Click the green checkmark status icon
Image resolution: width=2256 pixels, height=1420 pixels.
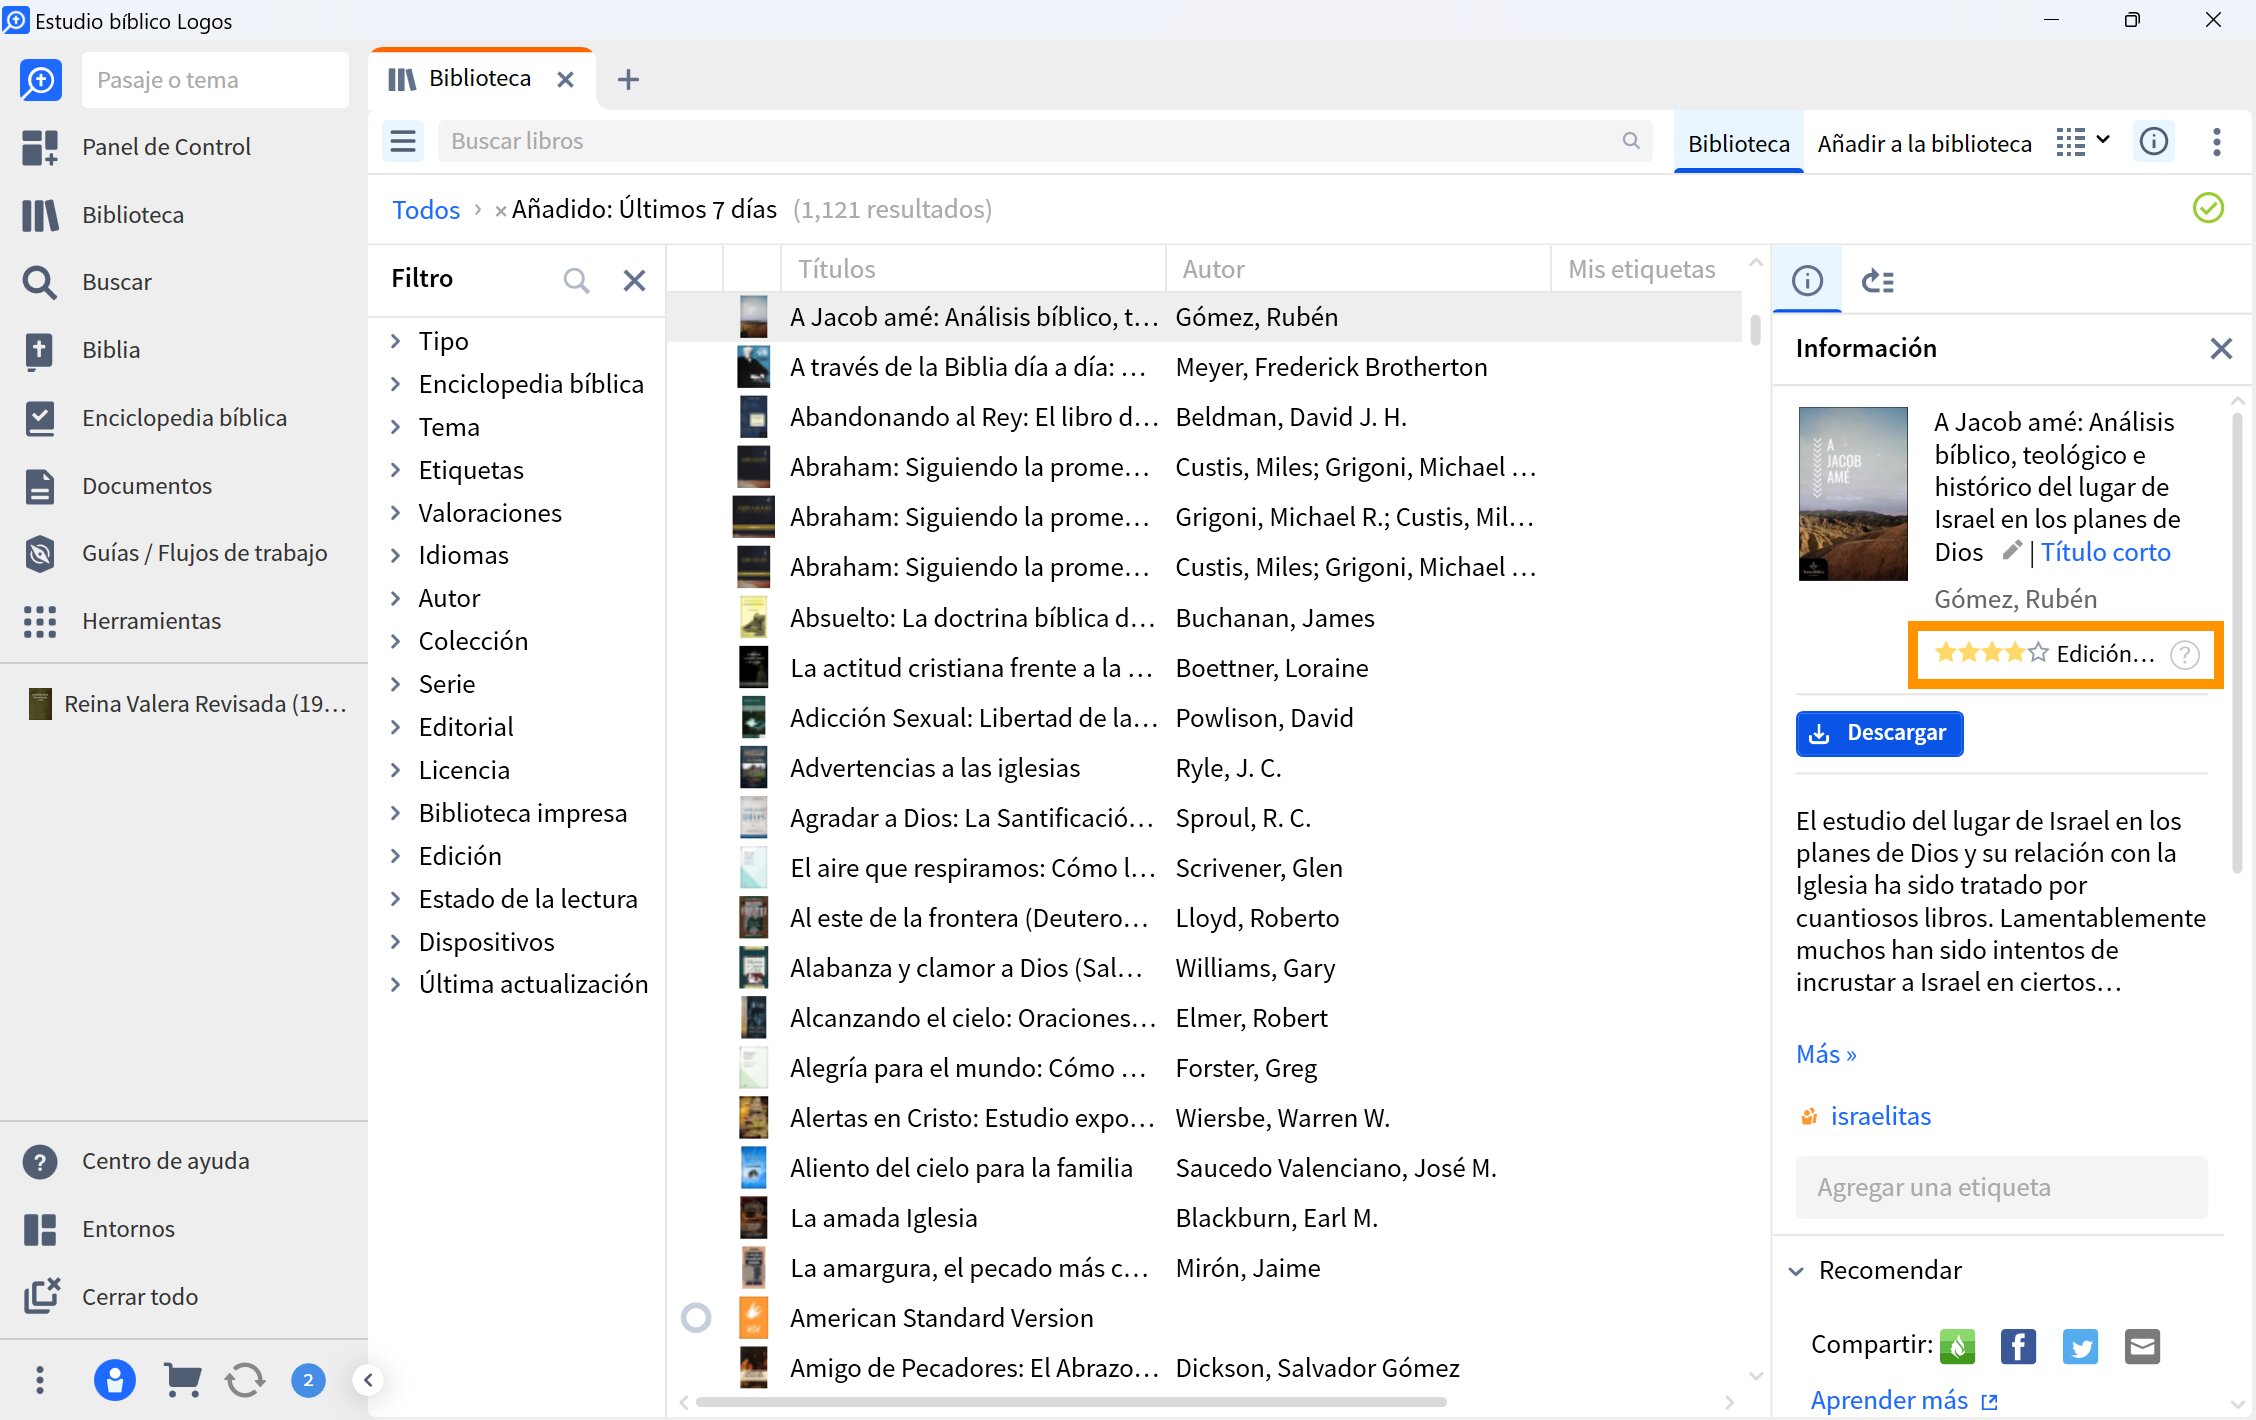pyautogui.click(x=2208, y=208)
